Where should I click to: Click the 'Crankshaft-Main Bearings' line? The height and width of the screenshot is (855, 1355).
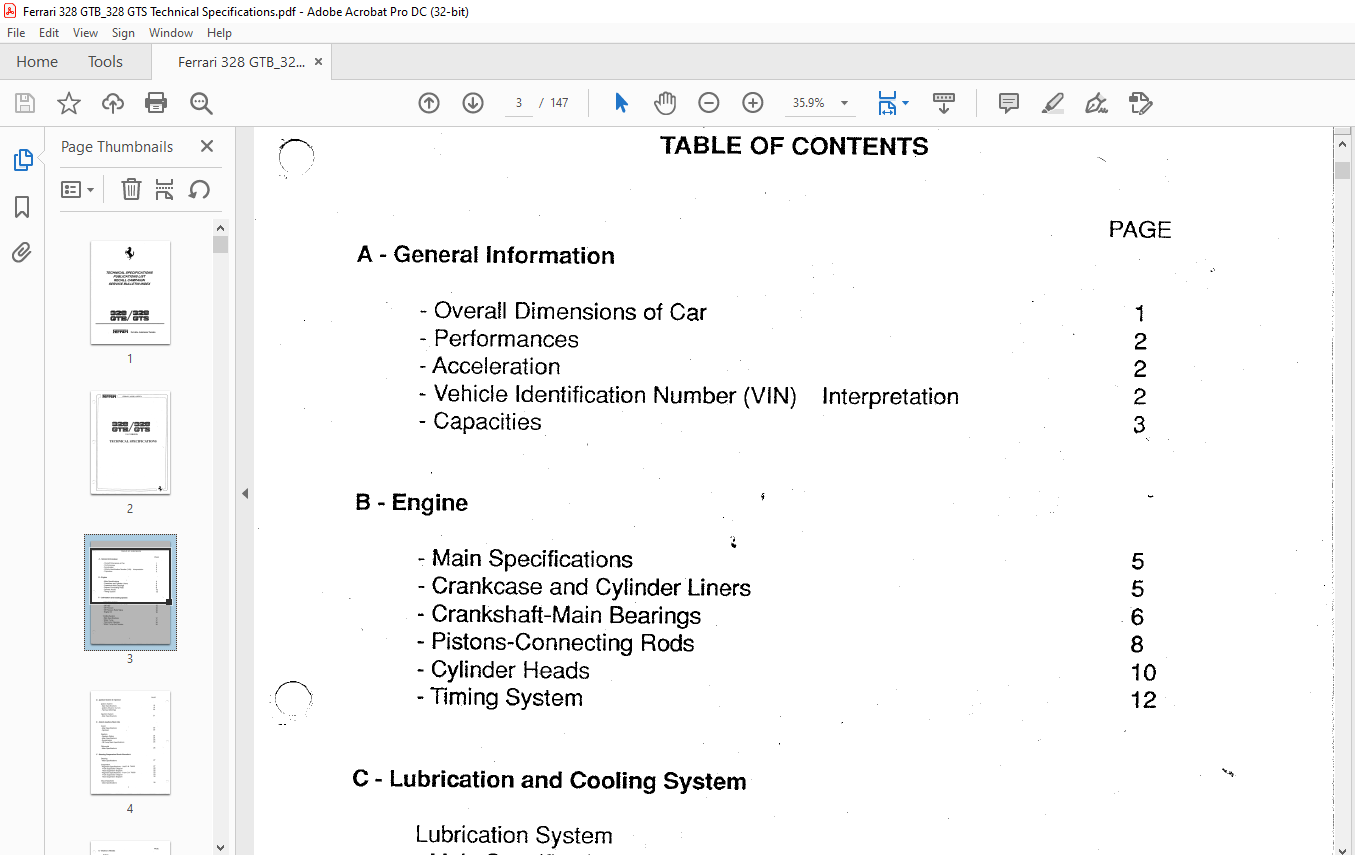(559, 616)
